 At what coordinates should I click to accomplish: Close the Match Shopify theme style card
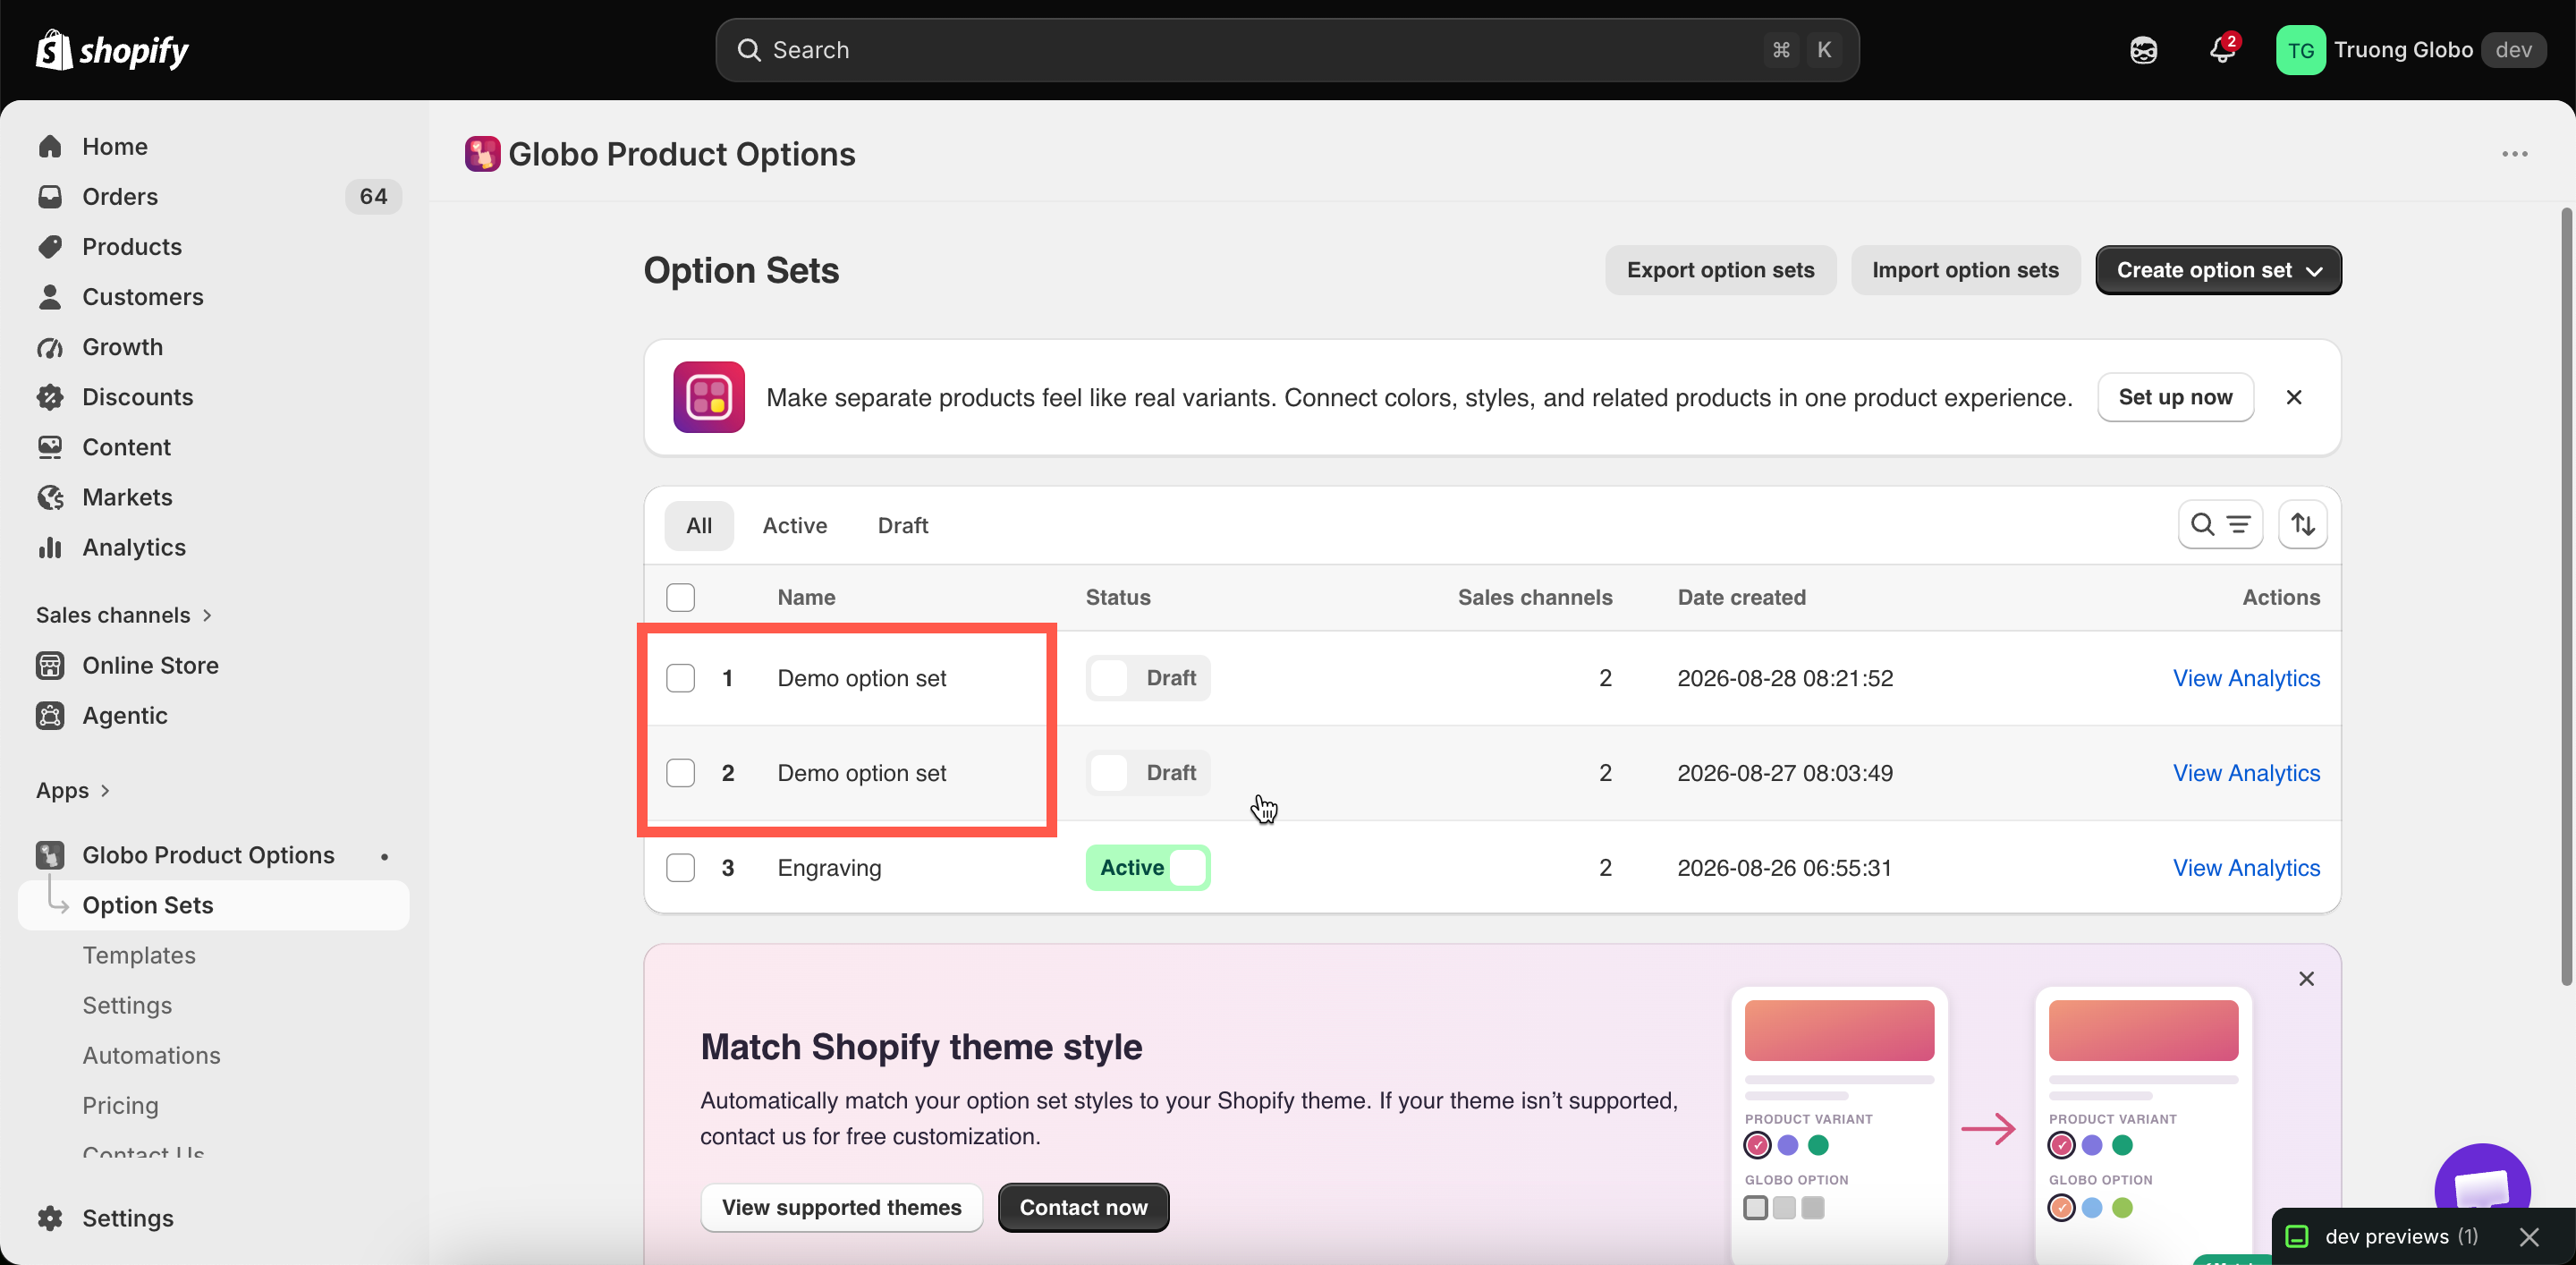tap(2306, 979)
